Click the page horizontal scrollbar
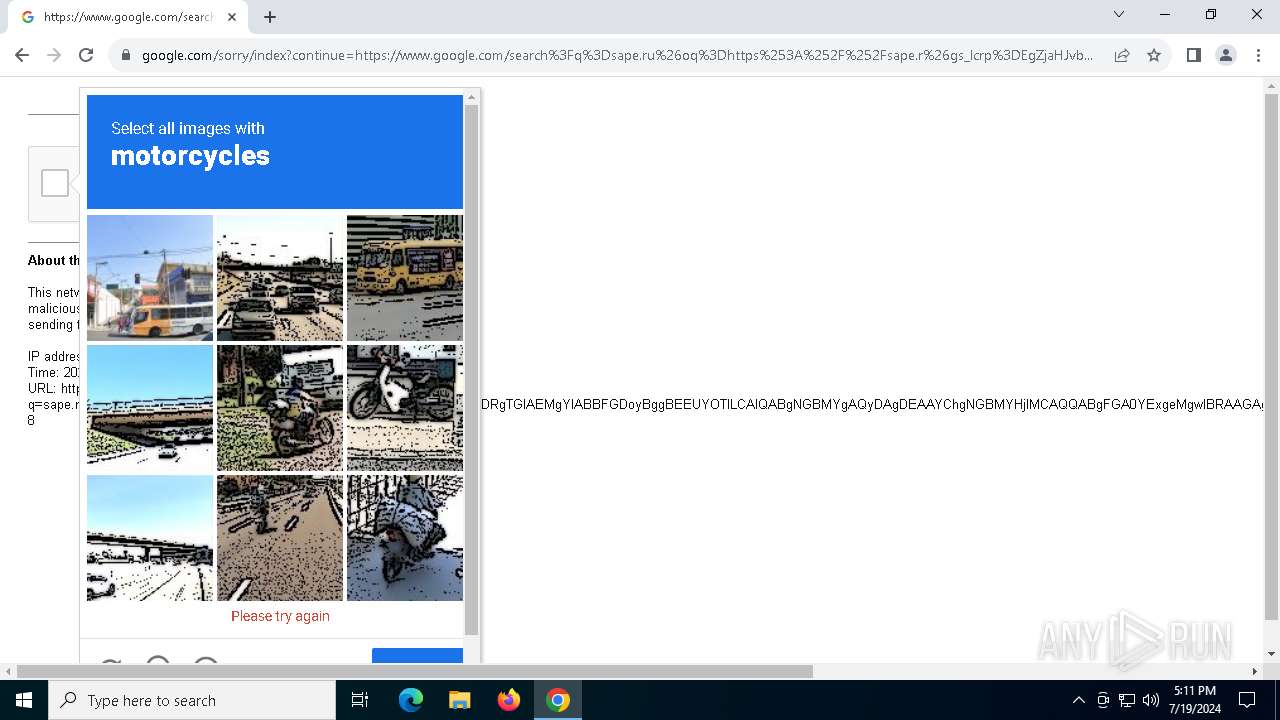The image size is (1280, 720). point(415,671)
